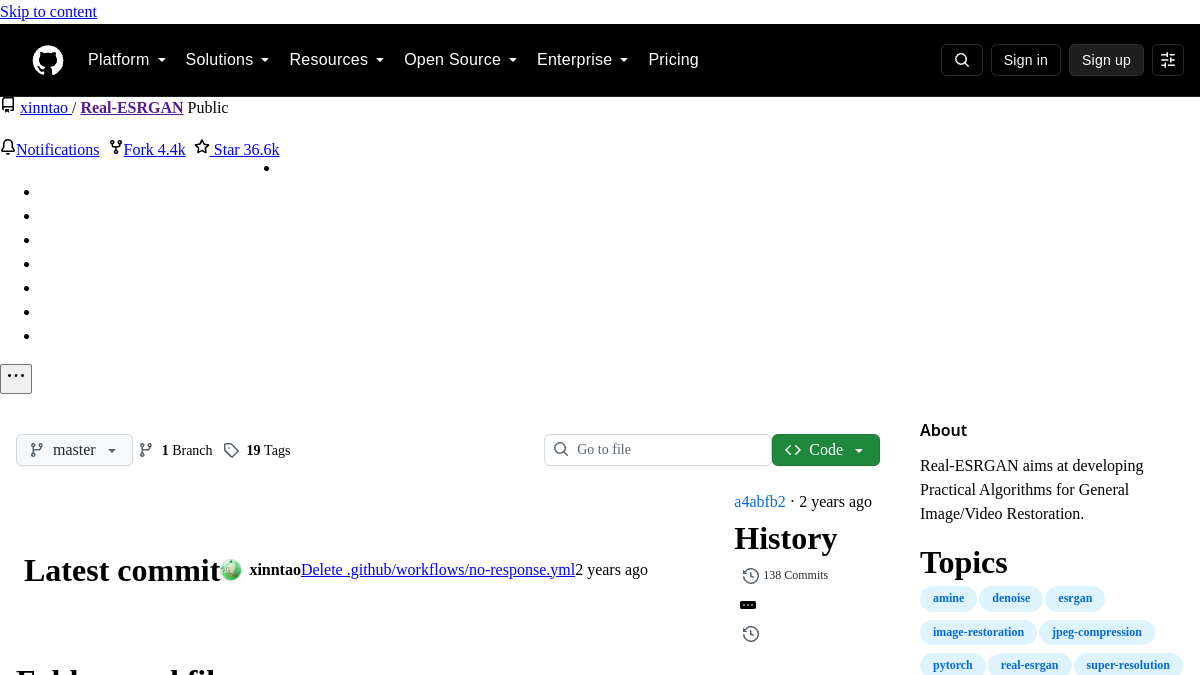Open xinntao owner link
Image resolution: width=1200 pixels, height=675 pixels.
point(44,108)
